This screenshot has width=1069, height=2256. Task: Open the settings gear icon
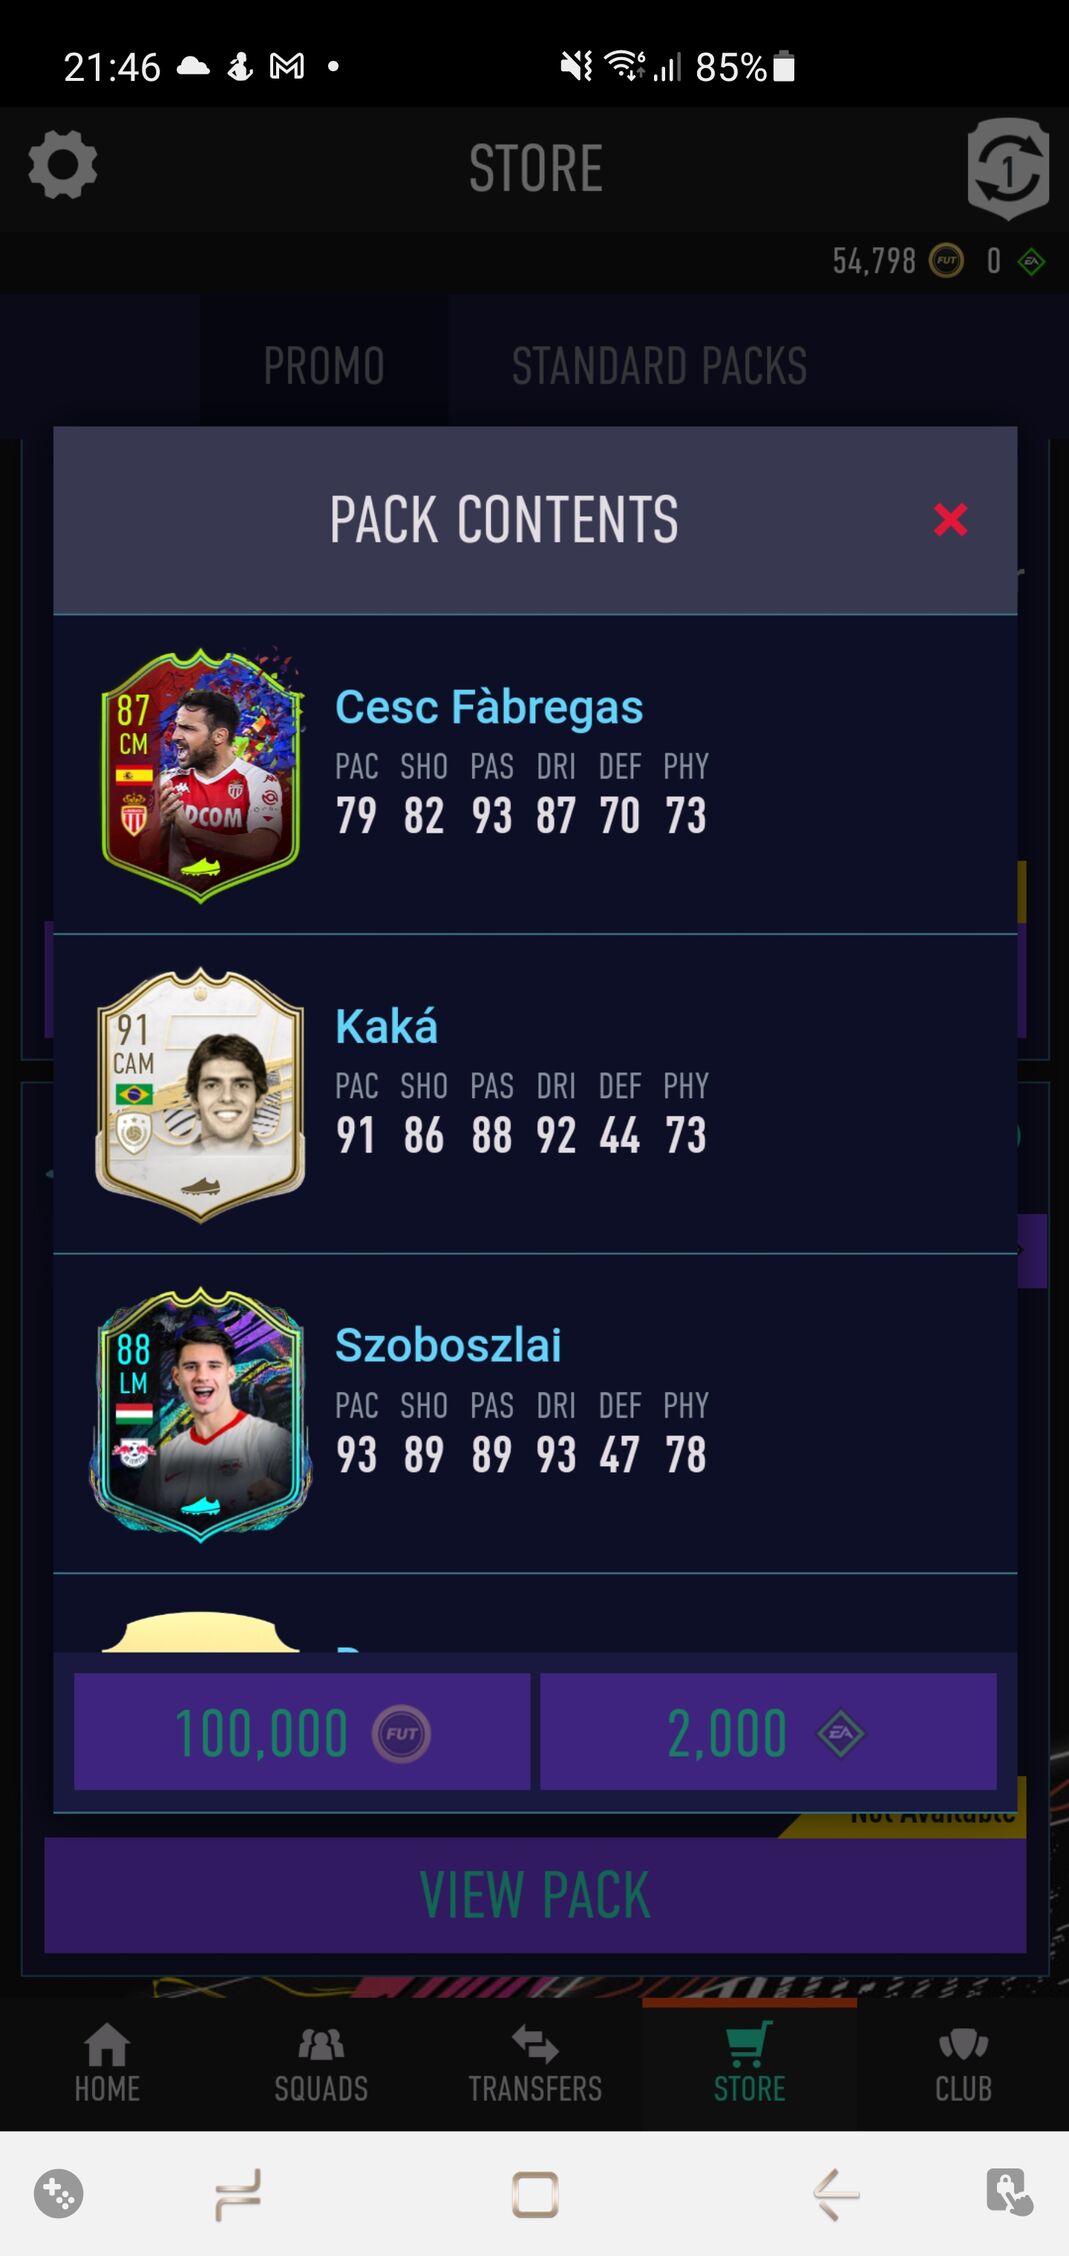click(62, 166)
